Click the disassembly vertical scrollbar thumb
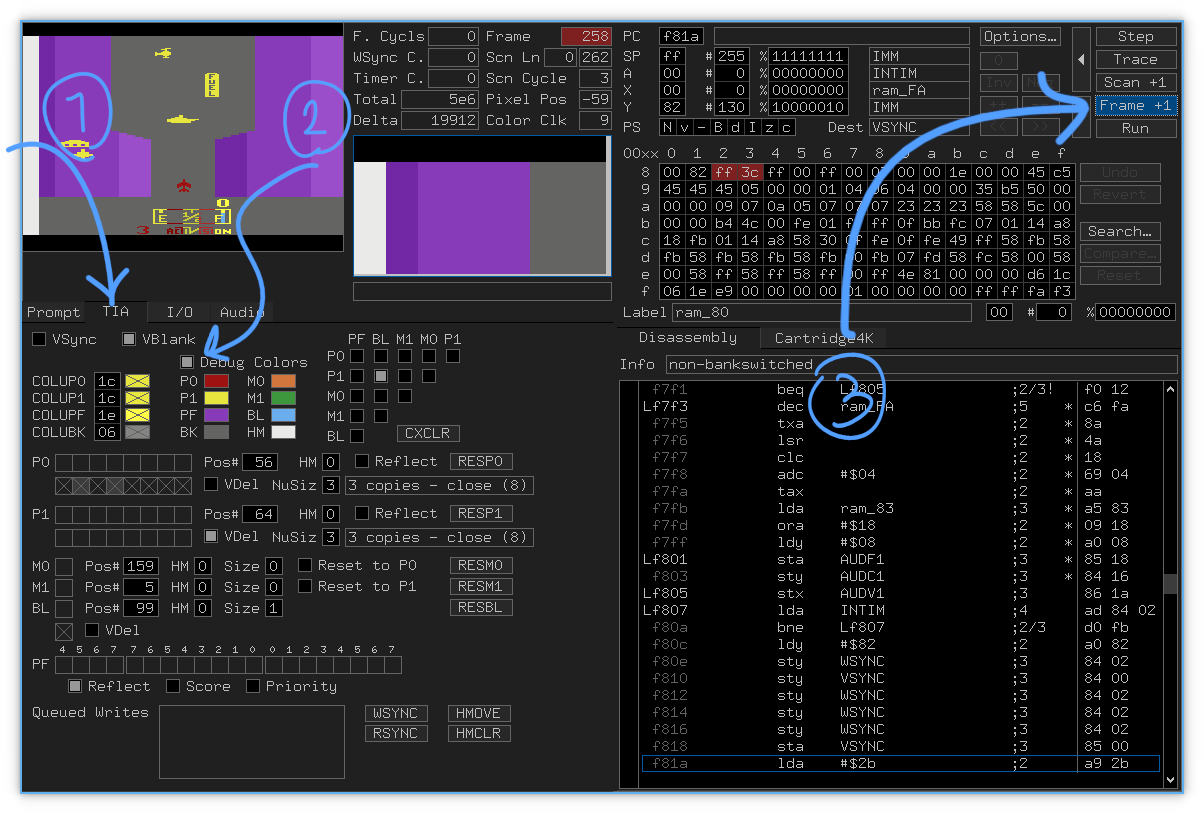The height and width of the screenshot is (814, 1204). pos(1170,583)
